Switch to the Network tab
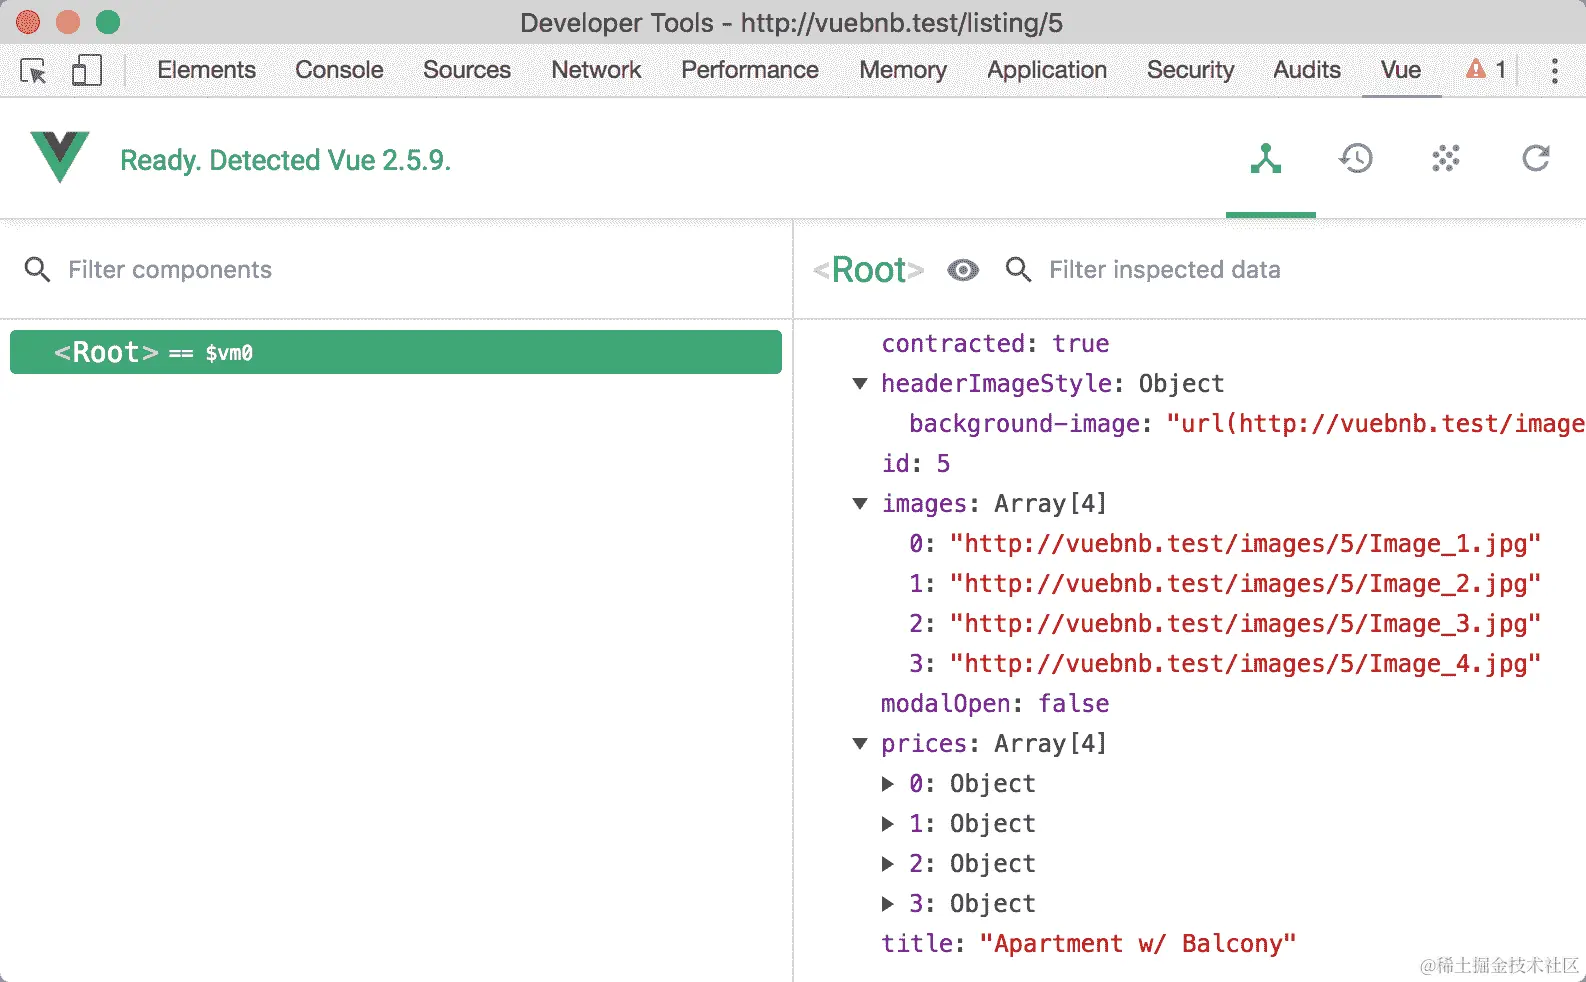Image resolution: width=1586 pixels, height=982 pixels. click(596, 70)
